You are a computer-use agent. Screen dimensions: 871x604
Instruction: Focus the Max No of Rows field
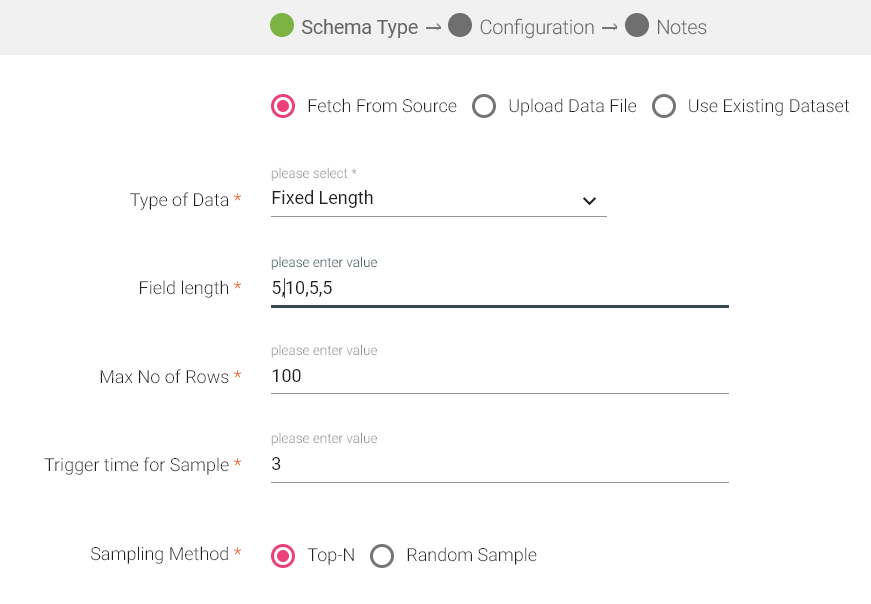pyautogui.click(x=498, y=377)
